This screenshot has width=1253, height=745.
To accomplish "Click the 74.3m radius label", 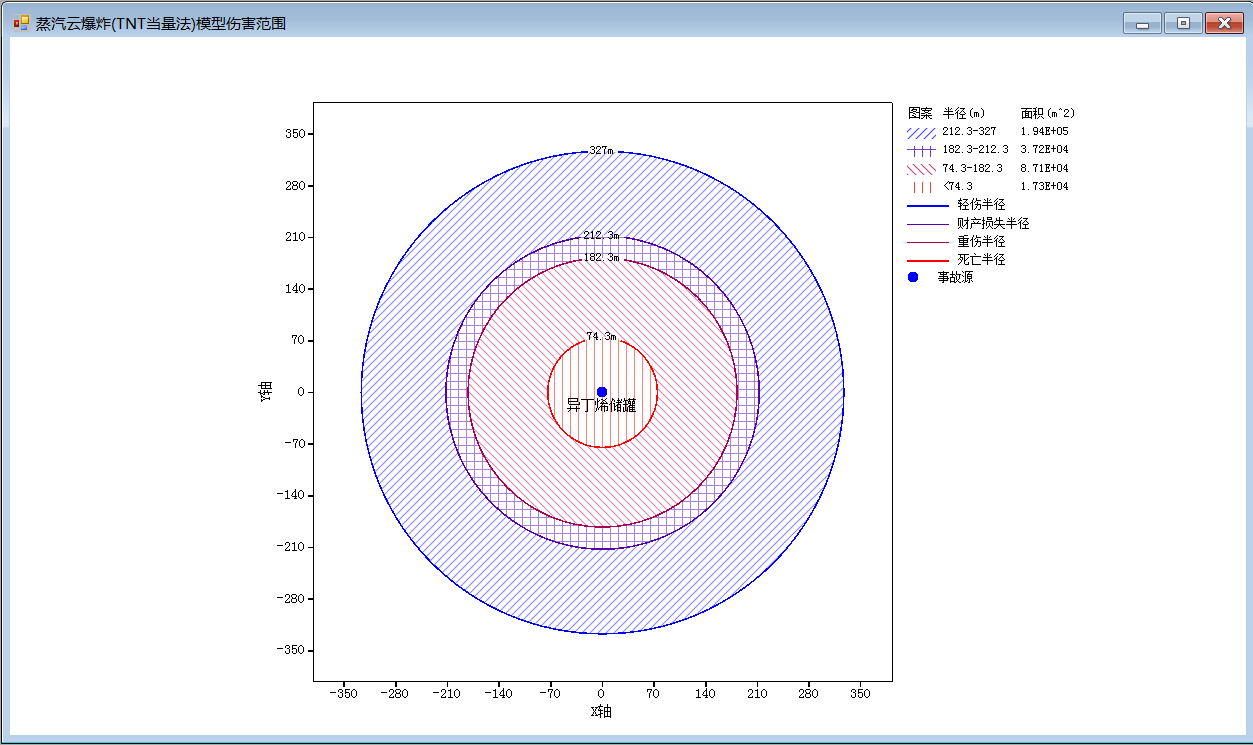I will point(601,336).
